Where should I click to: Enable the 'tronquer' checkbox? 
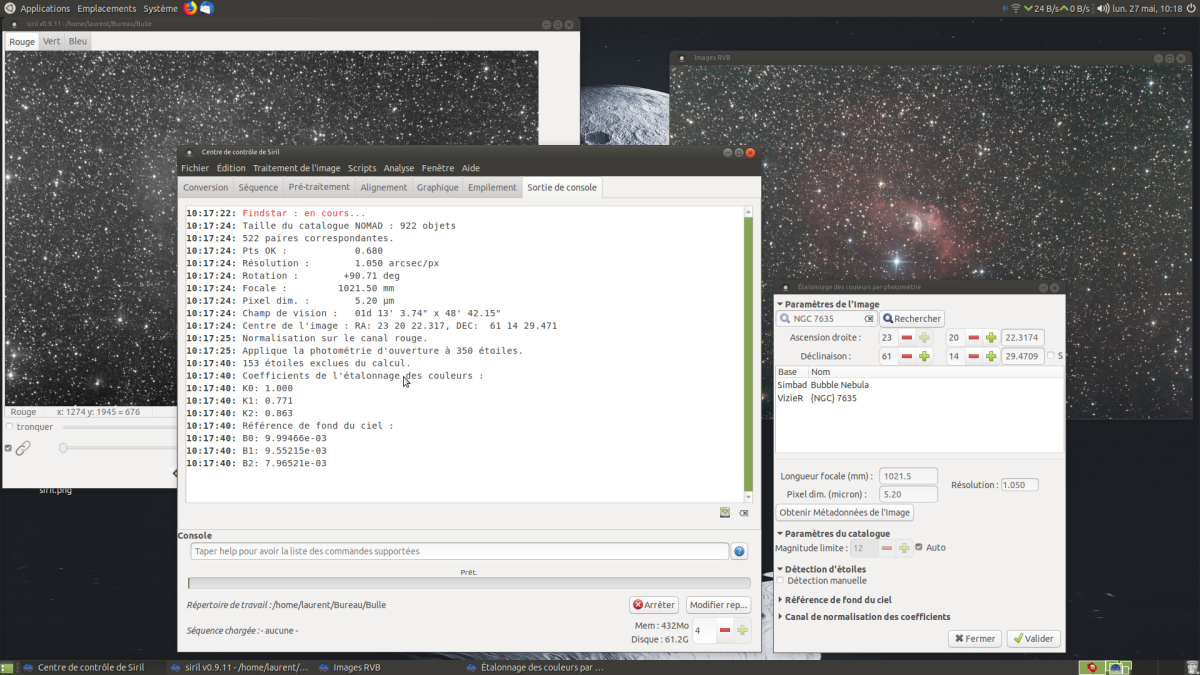9,427
